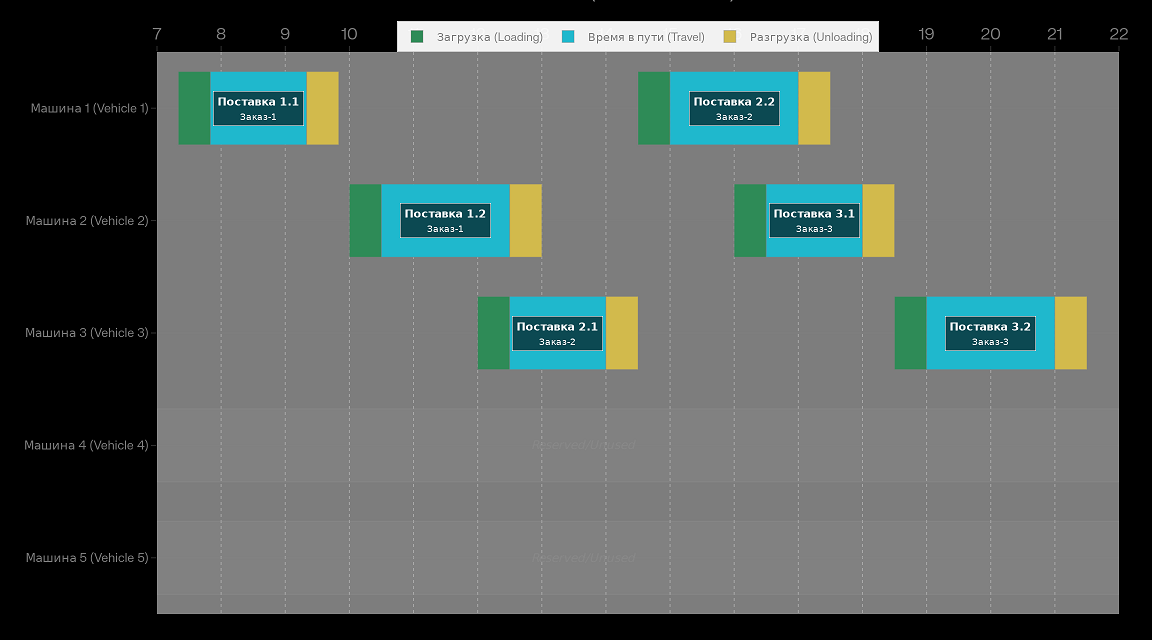Select the 'Поставка 2.1' delivery label
This screenshot has width=1152, height=640.
click(x=557, y=333)
